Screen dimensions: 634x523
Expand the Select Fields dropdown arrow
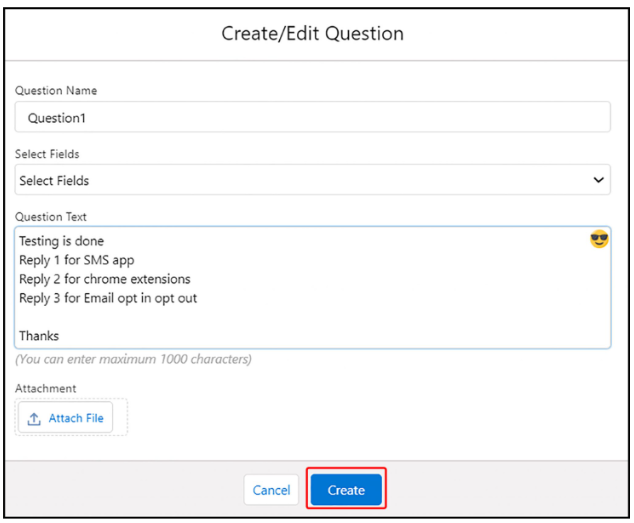click(x=599, y=181)
